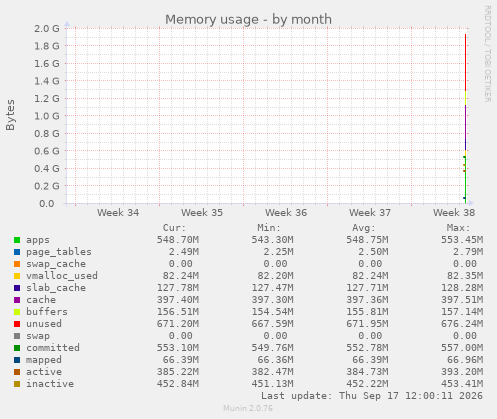
Task: Click the swap gray legend swatch
Action: tap(17, 336)
